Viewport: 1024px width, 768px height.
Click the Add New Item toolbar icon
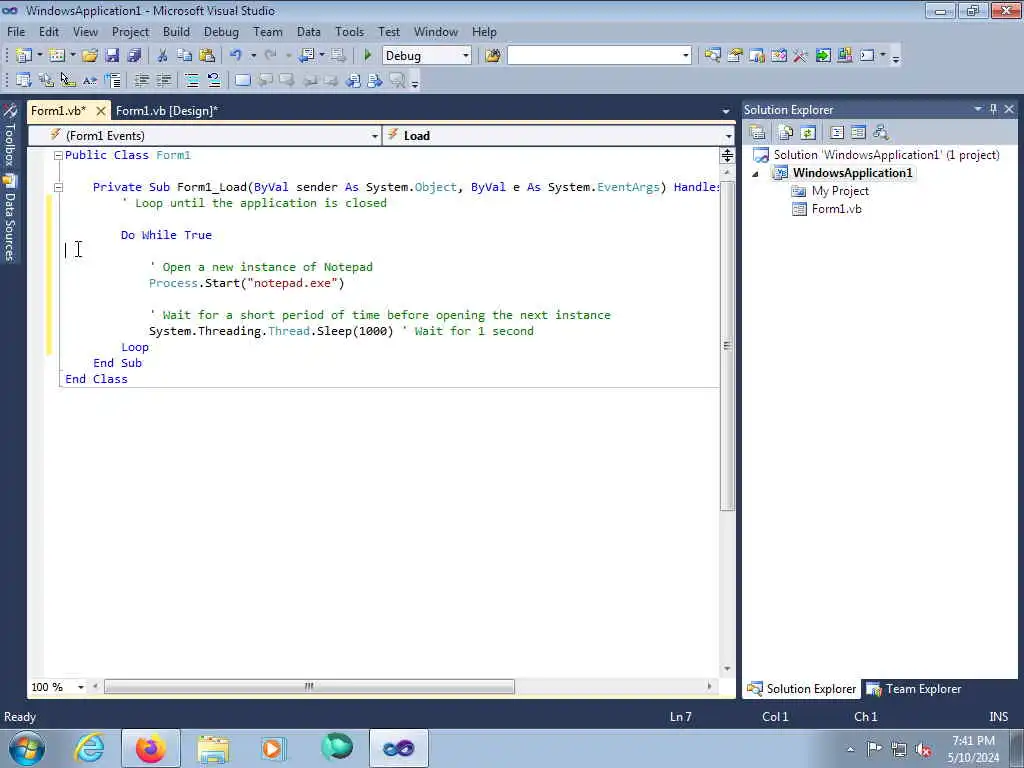(57, 56)
